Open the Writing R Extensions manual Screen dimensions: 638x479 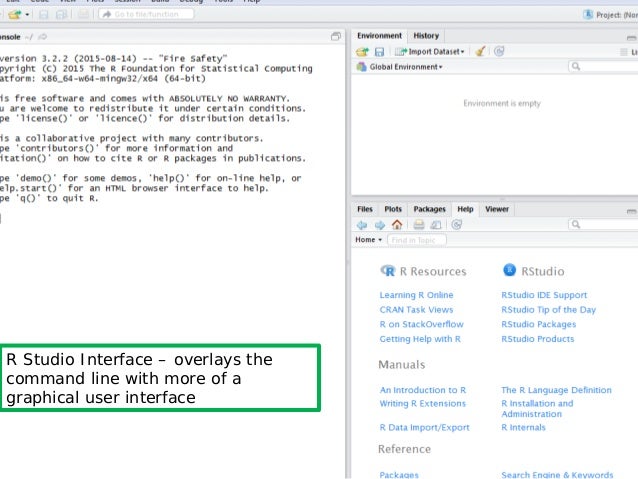point(422,403)
